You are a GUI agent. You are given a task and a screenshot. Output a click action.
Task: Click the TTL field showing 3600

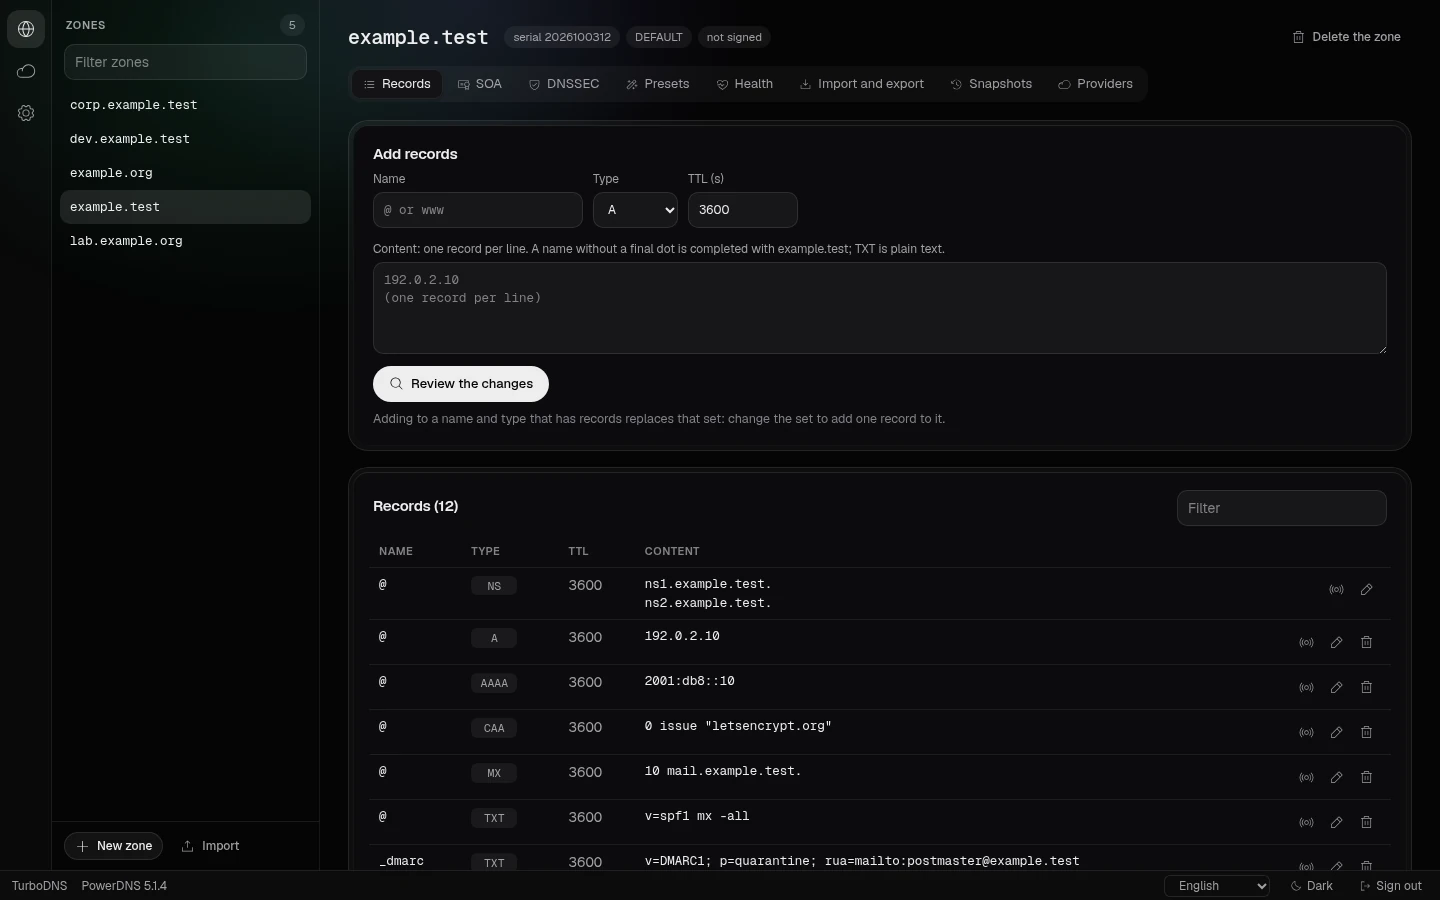tap(743, 210)
